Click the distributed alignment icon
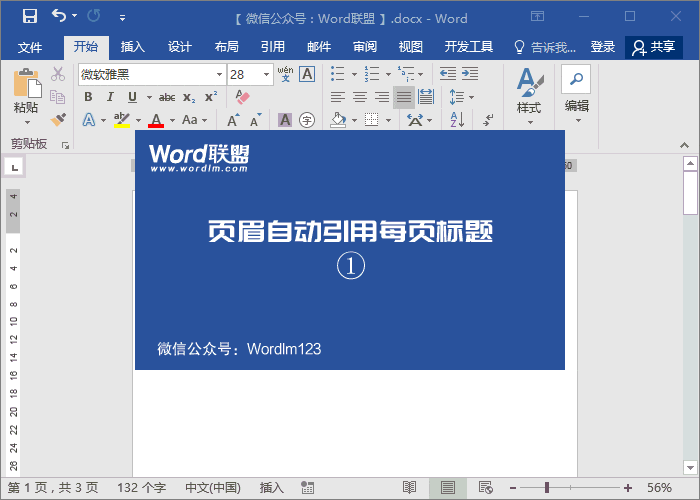 click(426, 97)
